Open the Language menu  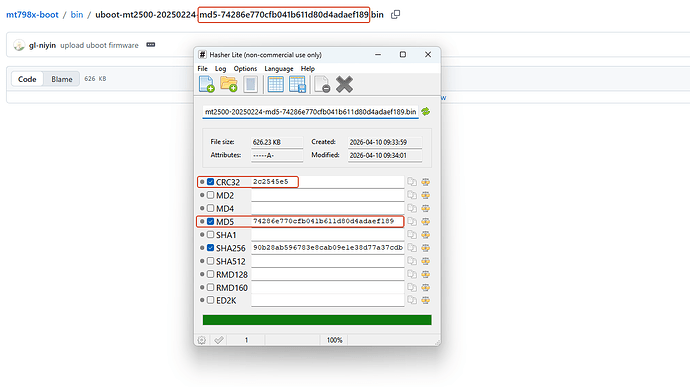point(279,69)
